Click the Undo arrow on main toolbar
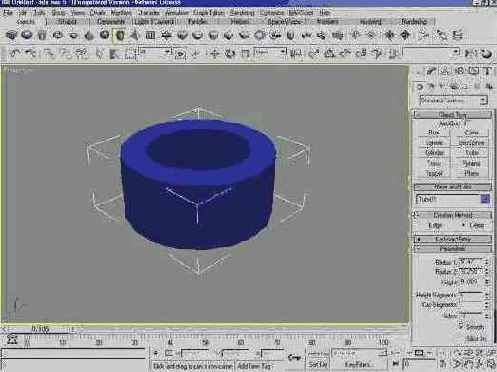The width and height of the screenshot is (497, 372). 15,53
